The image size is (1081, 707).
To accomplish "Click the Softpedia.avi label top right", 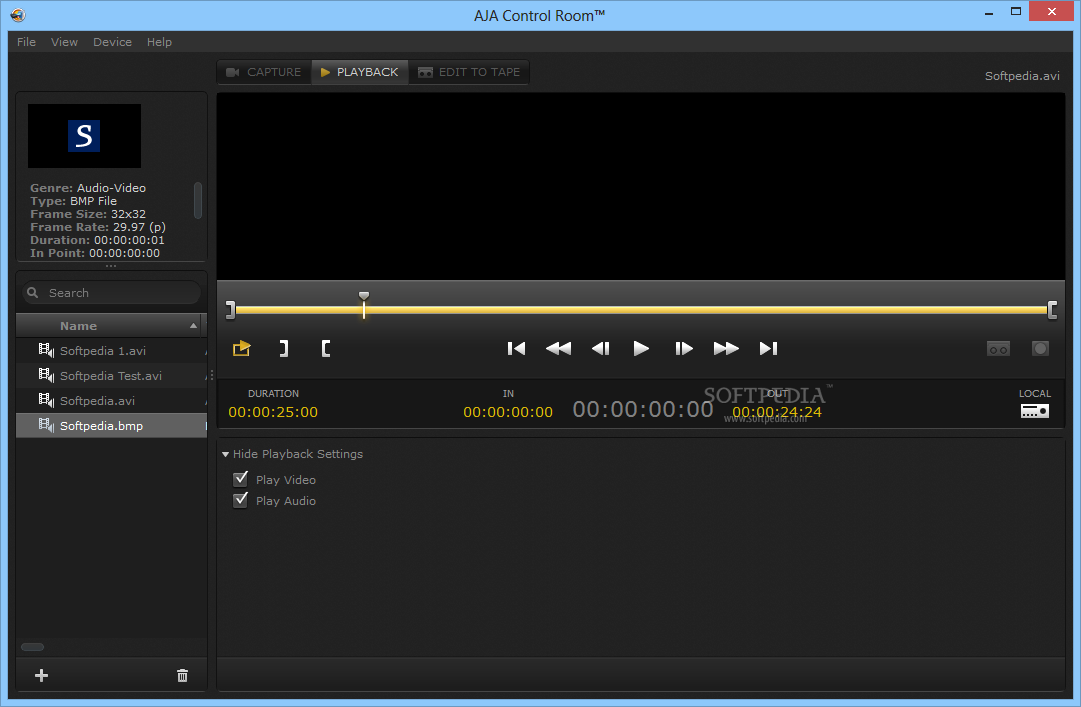I will (1022, 76).
